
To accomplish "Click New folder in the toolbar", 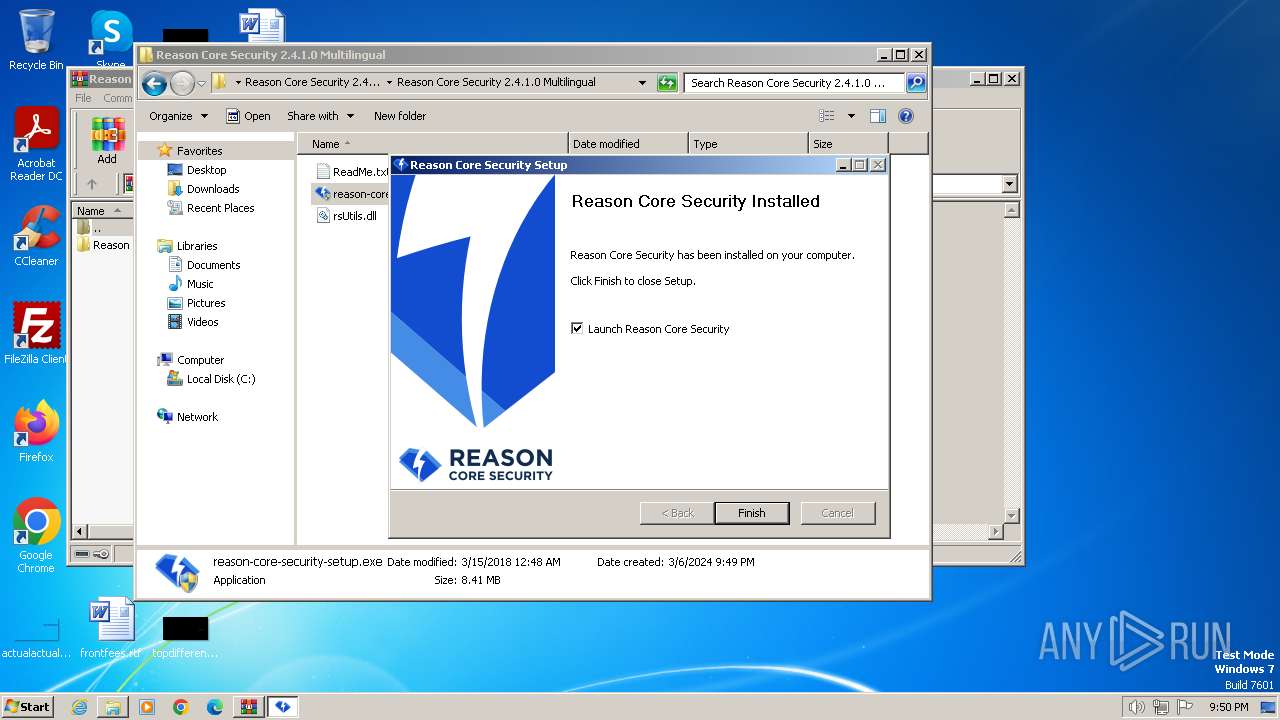I will tap(400, 116).
